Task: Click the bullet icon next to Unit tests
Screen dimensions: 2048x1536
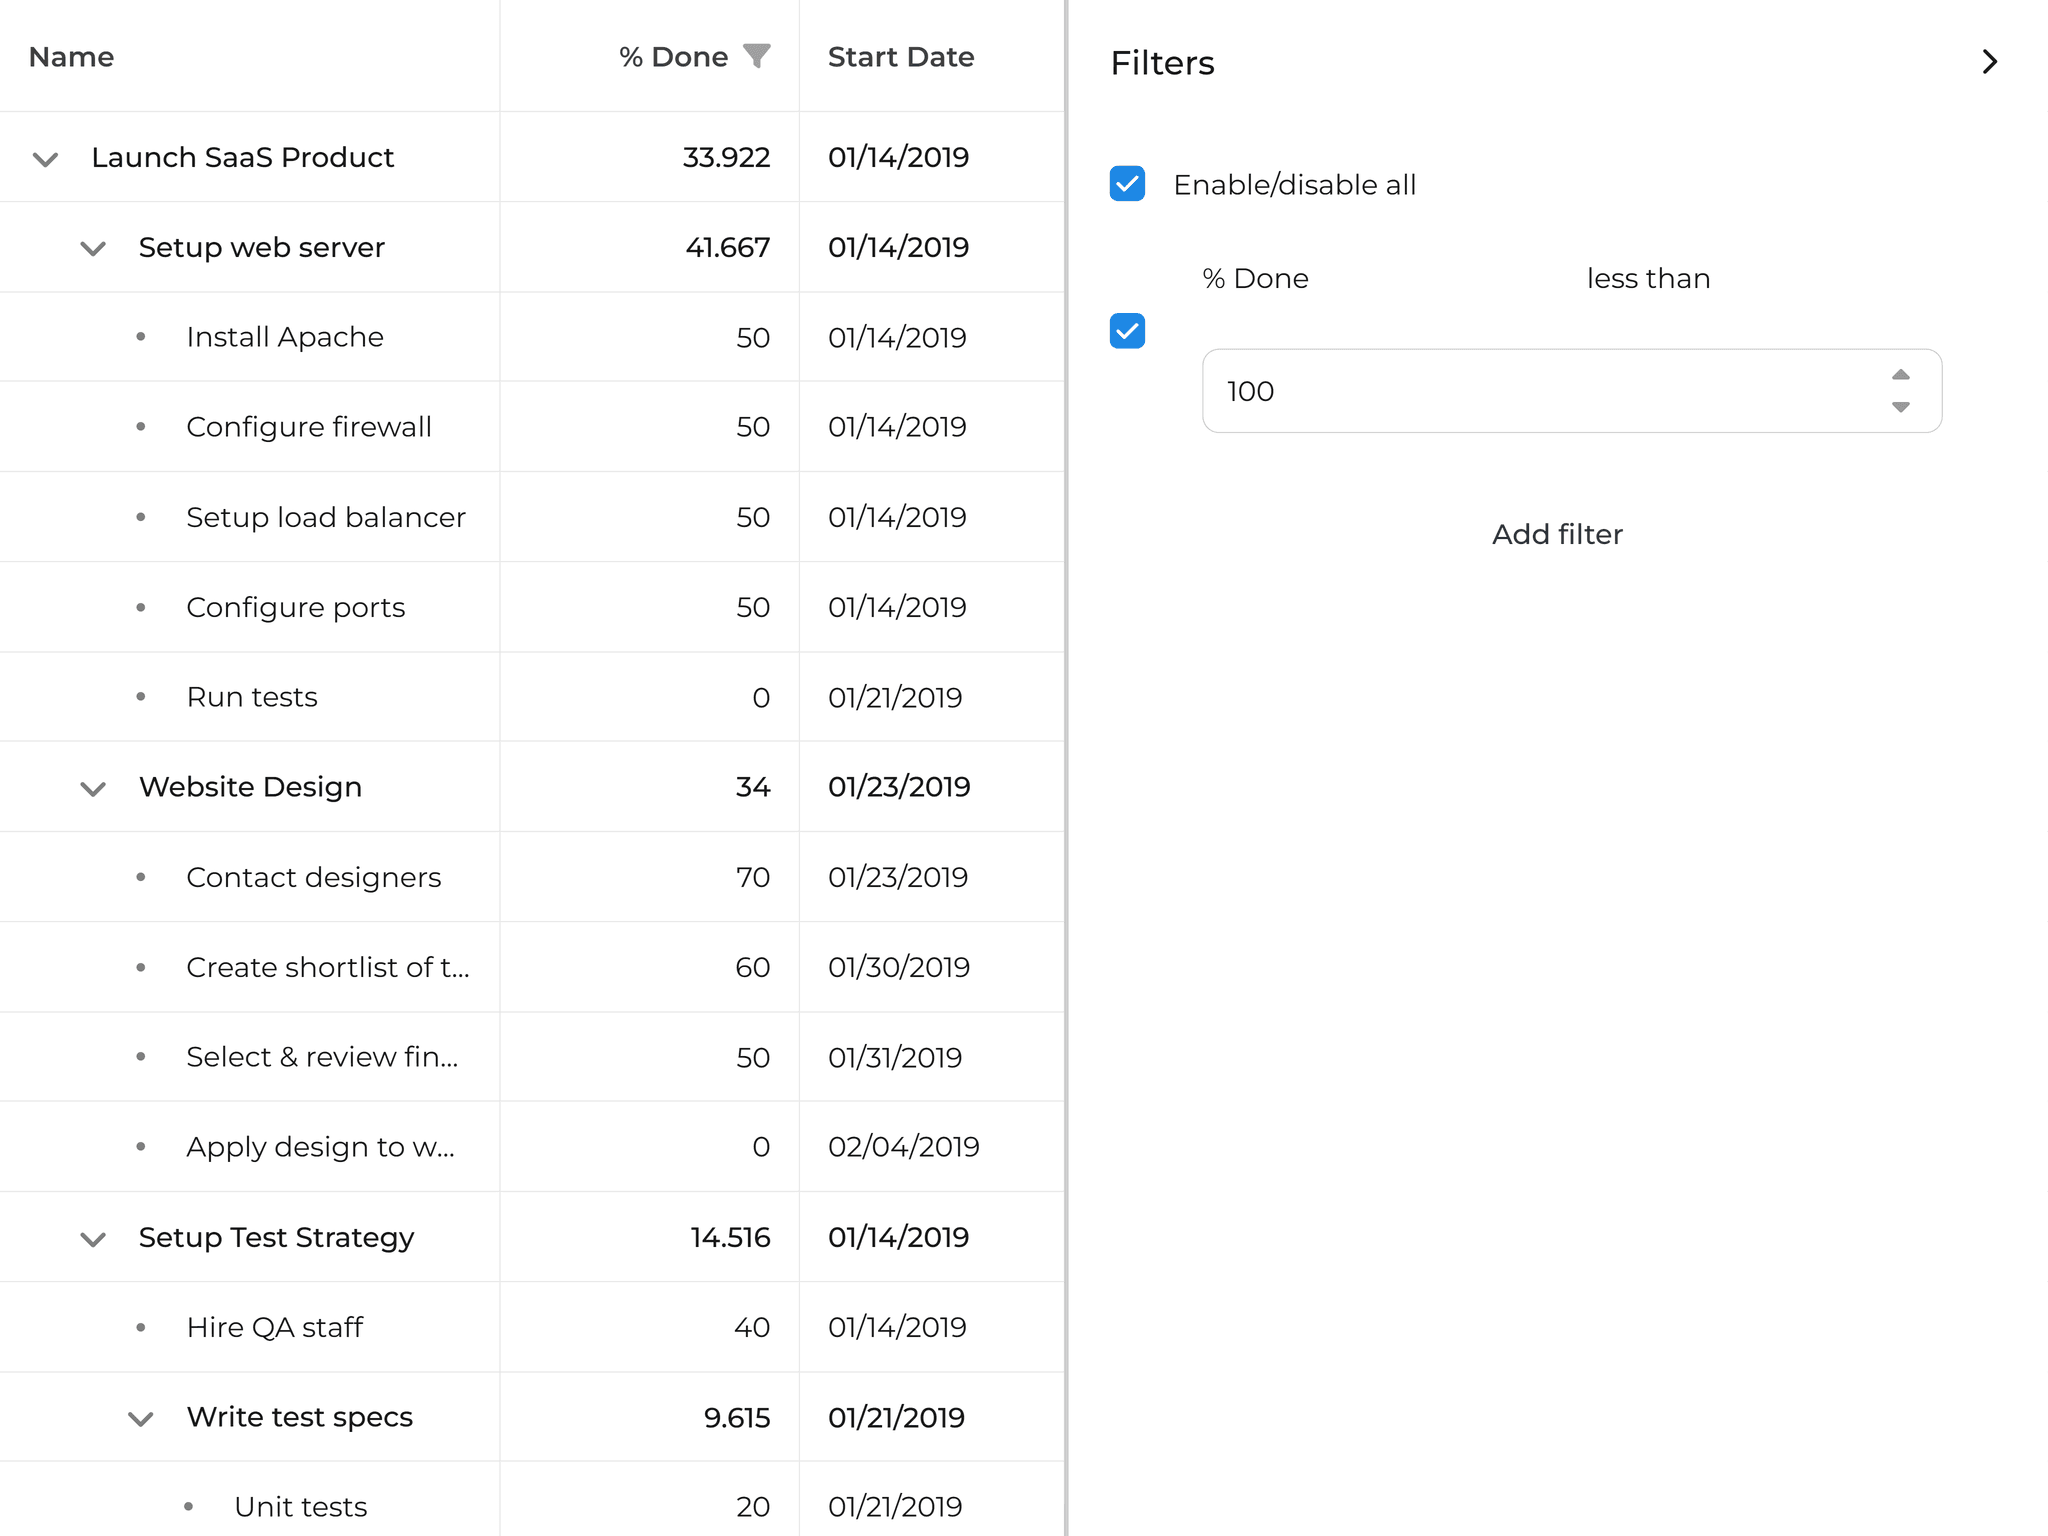Action: 189,1507
